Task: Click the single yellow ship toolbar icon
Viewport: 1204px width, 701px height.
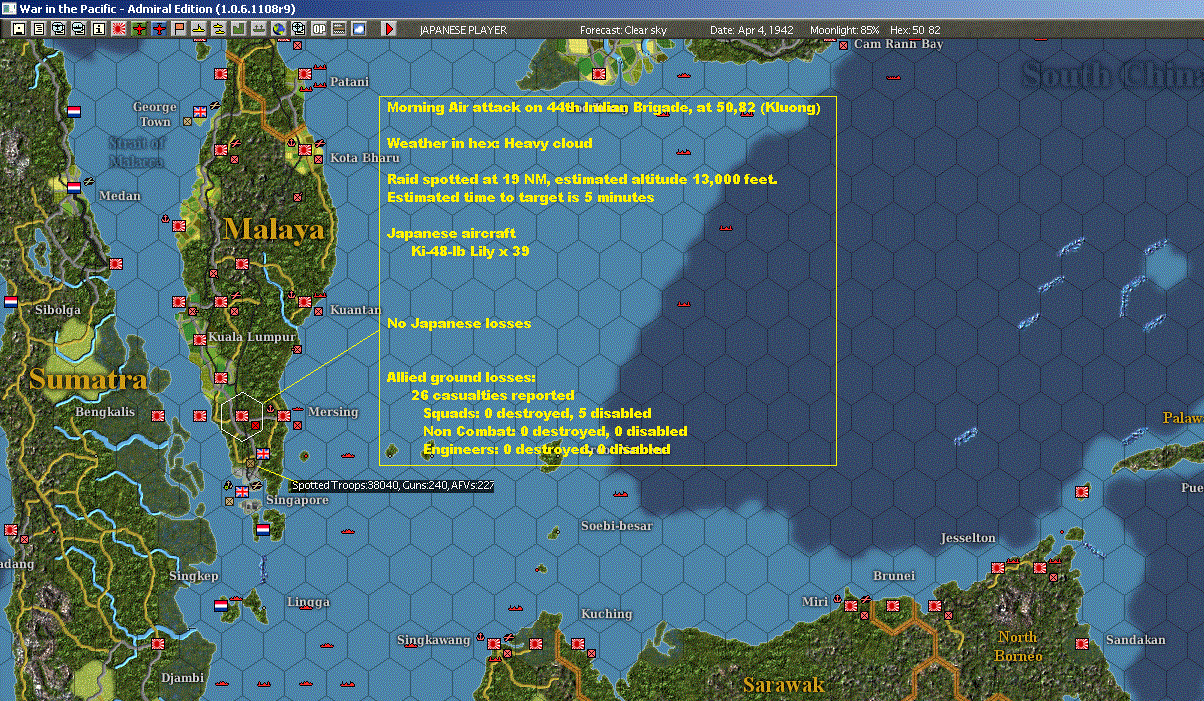Action: pyautogui.click(x=199, y=29)
